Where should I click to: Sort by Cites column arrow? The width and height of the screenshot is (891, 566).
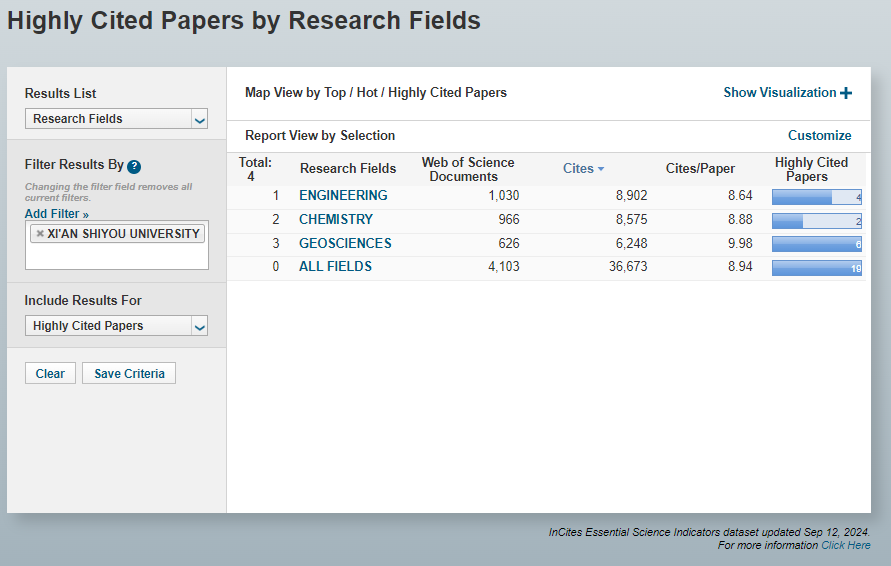point(601,169)
